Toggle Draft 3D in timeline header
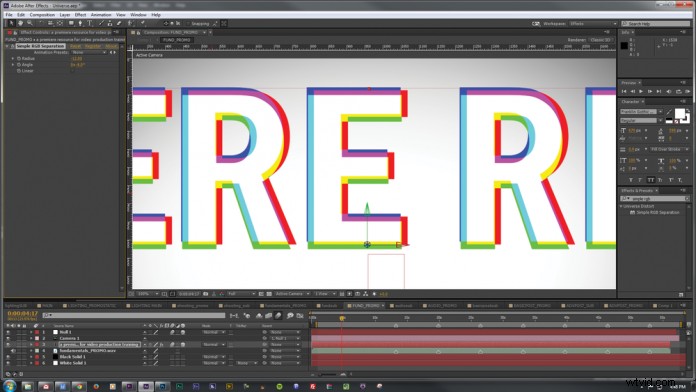696x392 pixels. (247, 316)
